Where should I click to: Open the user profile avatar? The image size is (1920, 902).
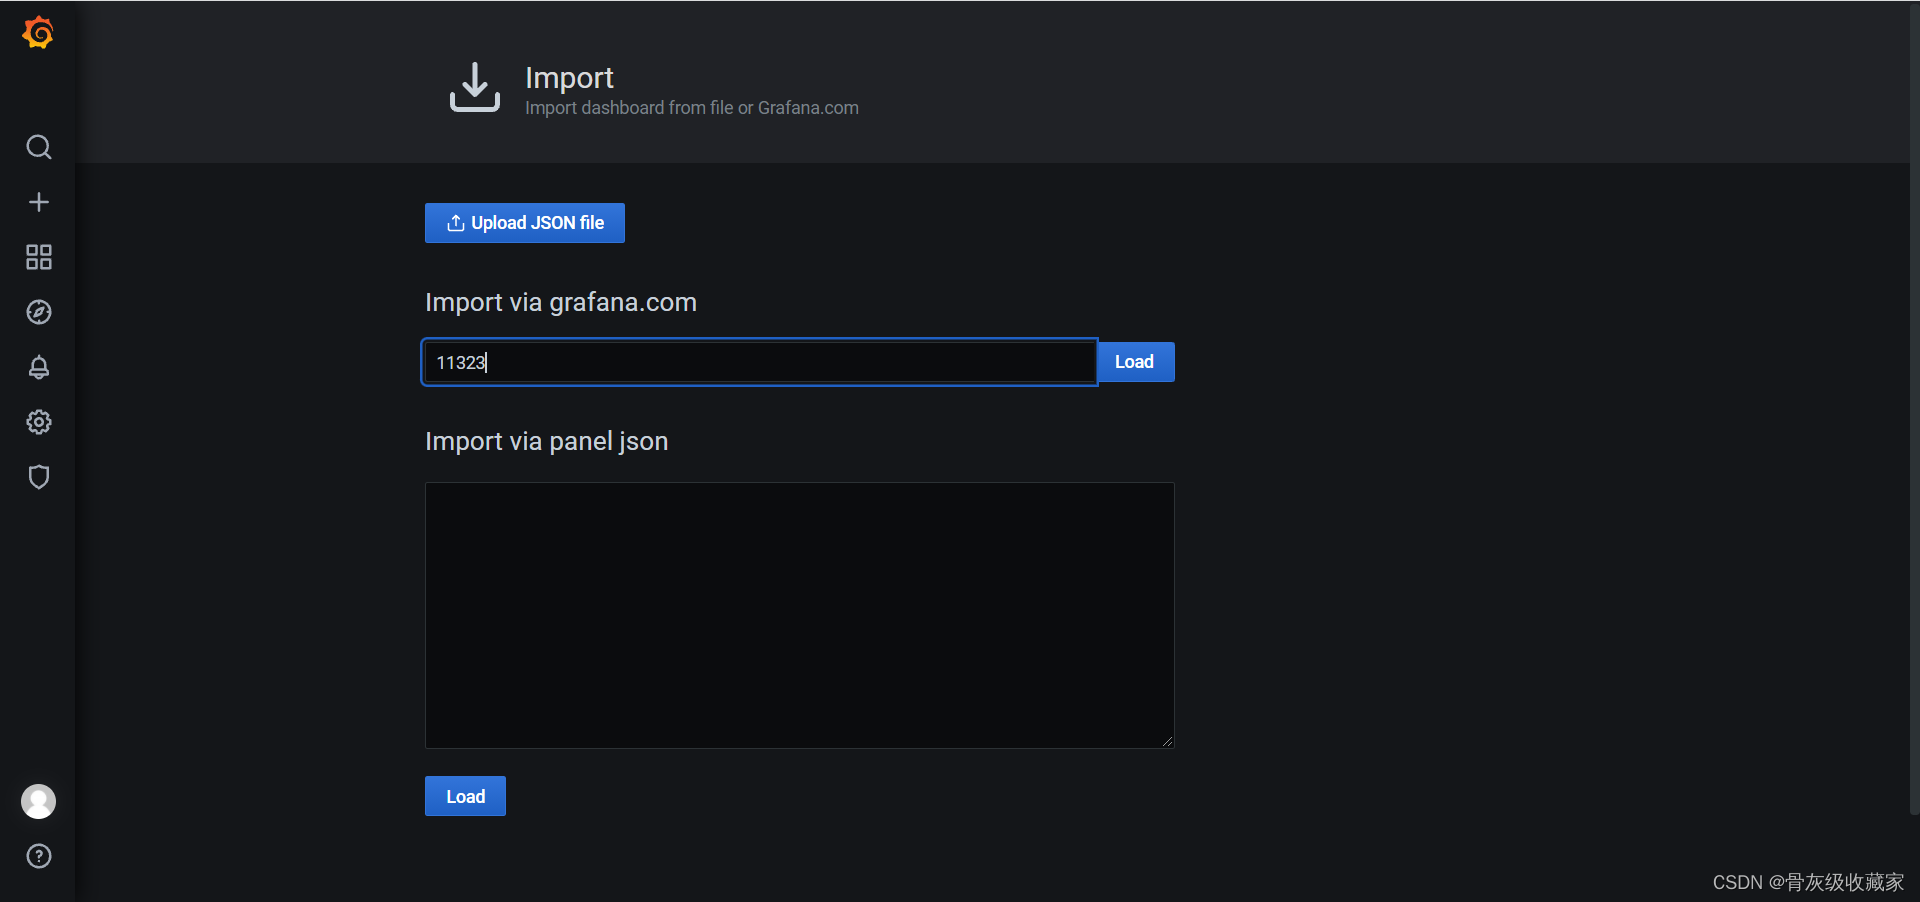click(38, 801)
